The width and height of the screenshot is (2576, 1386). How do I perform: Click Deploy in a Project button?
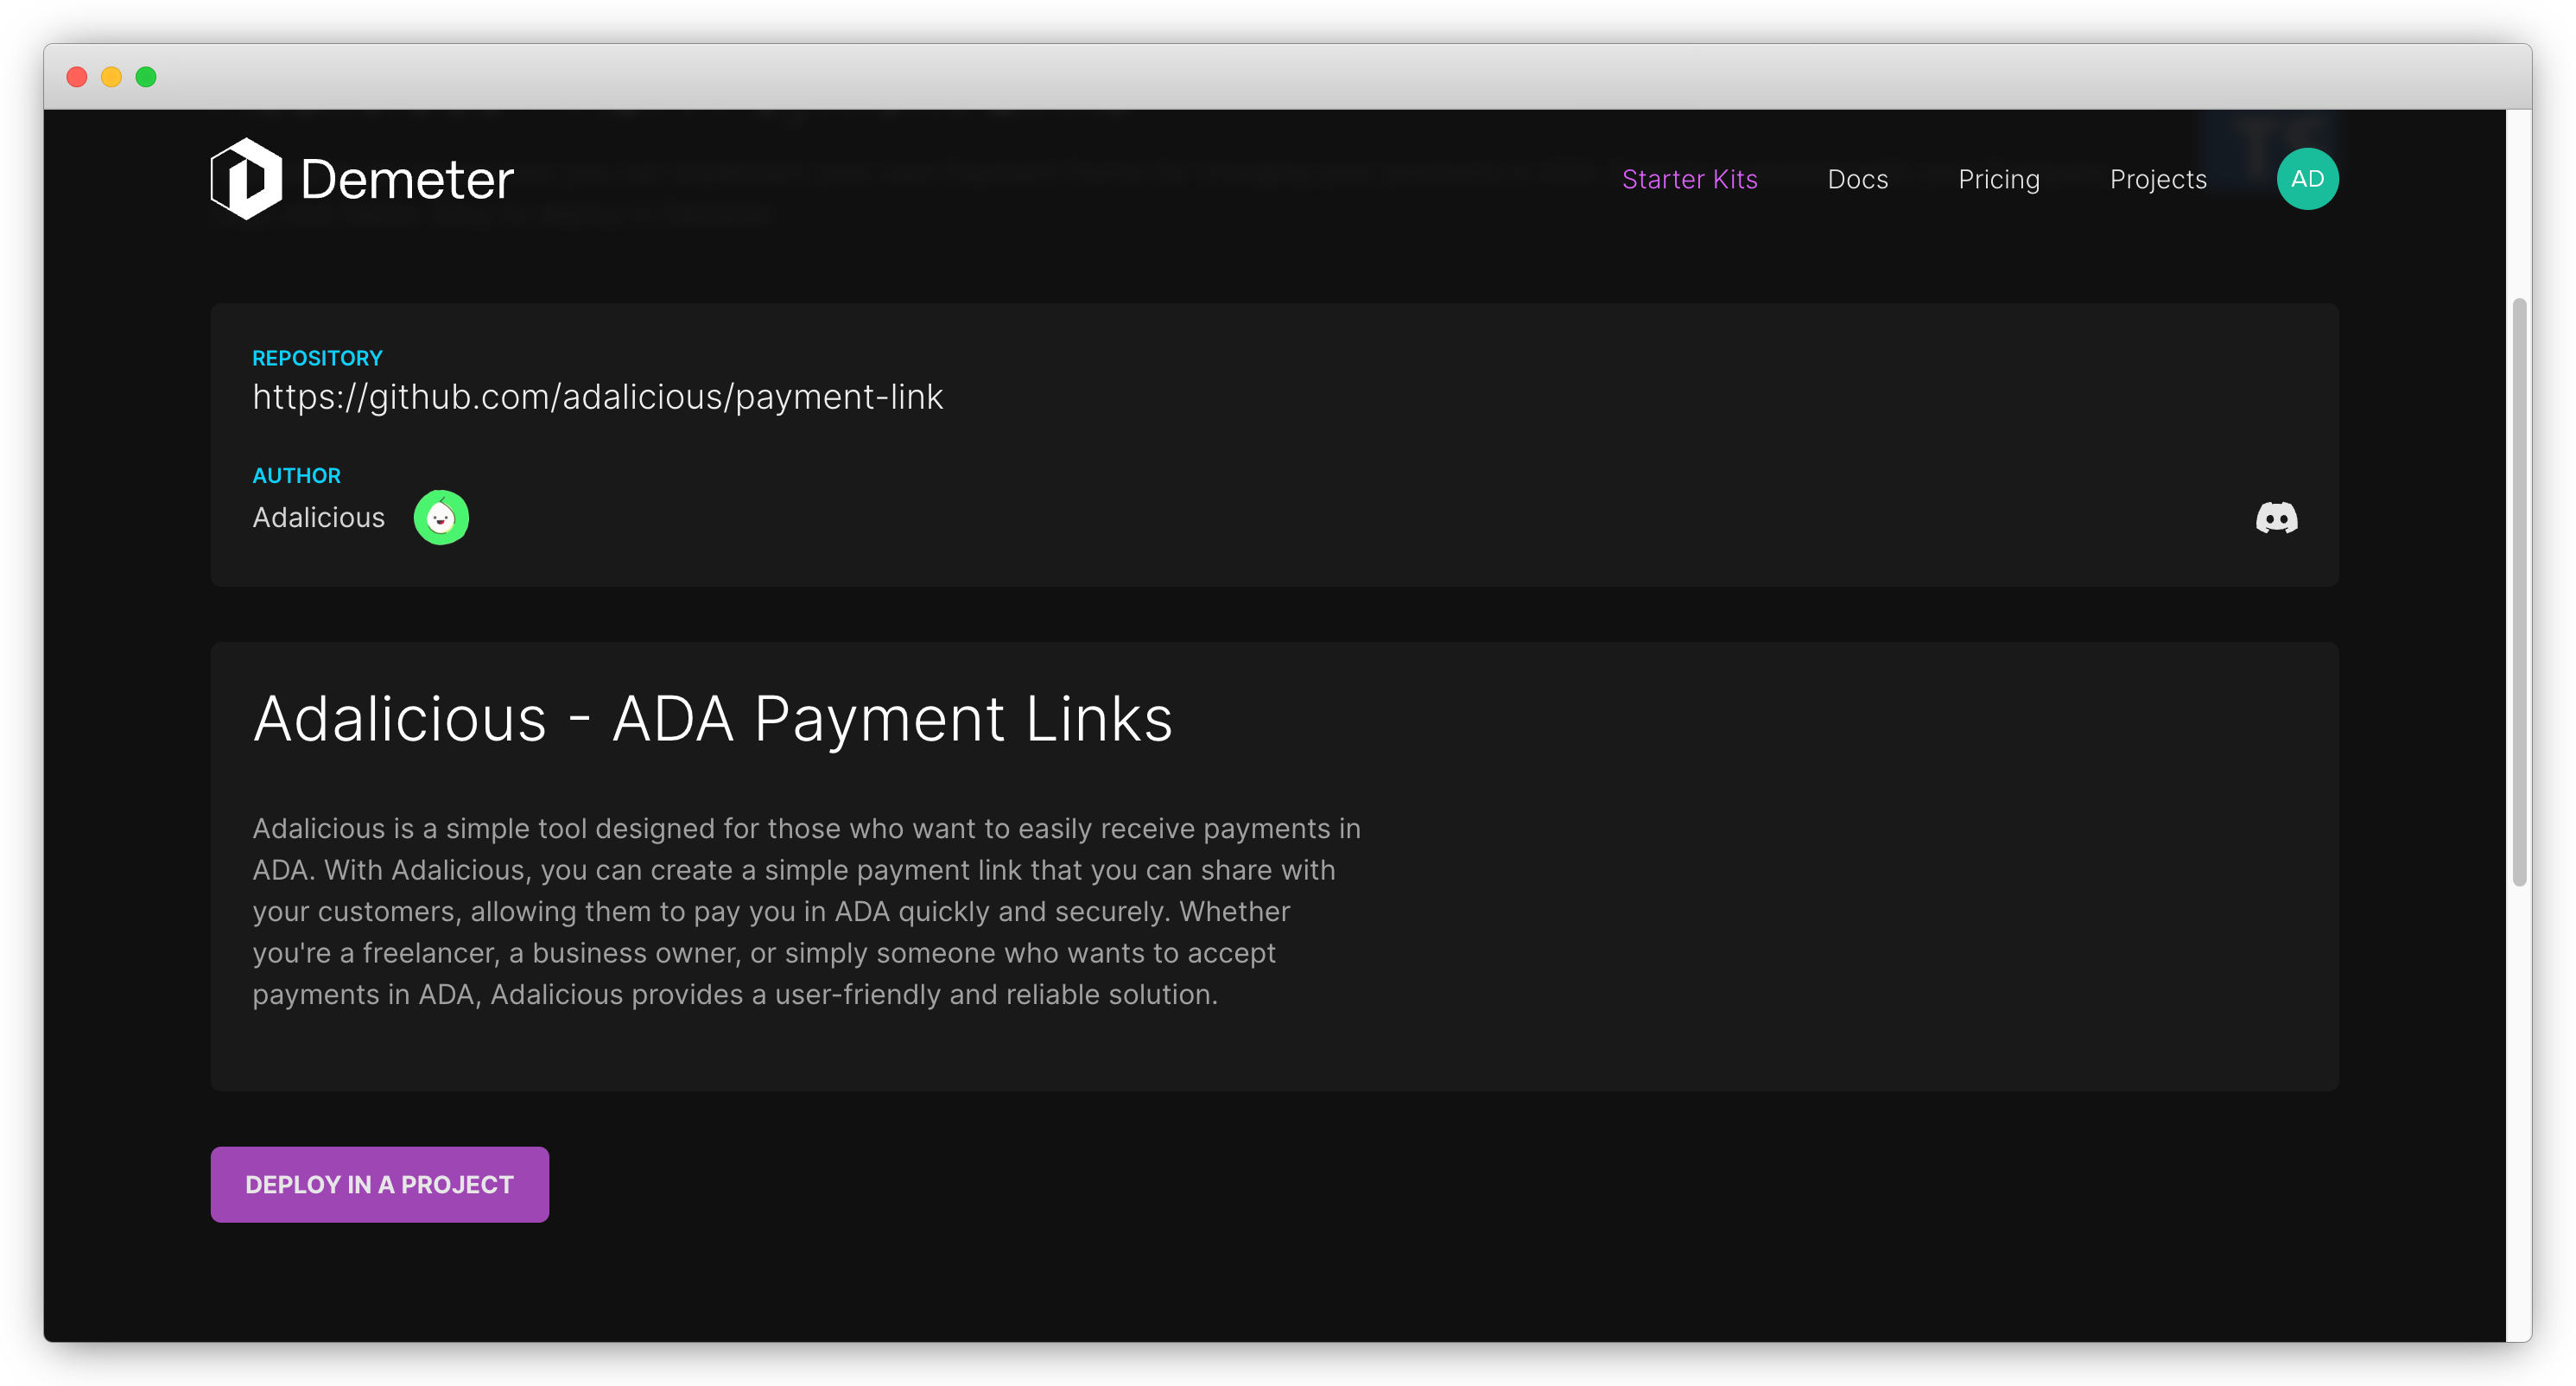pyautogui.click(x=380, y=1184)
